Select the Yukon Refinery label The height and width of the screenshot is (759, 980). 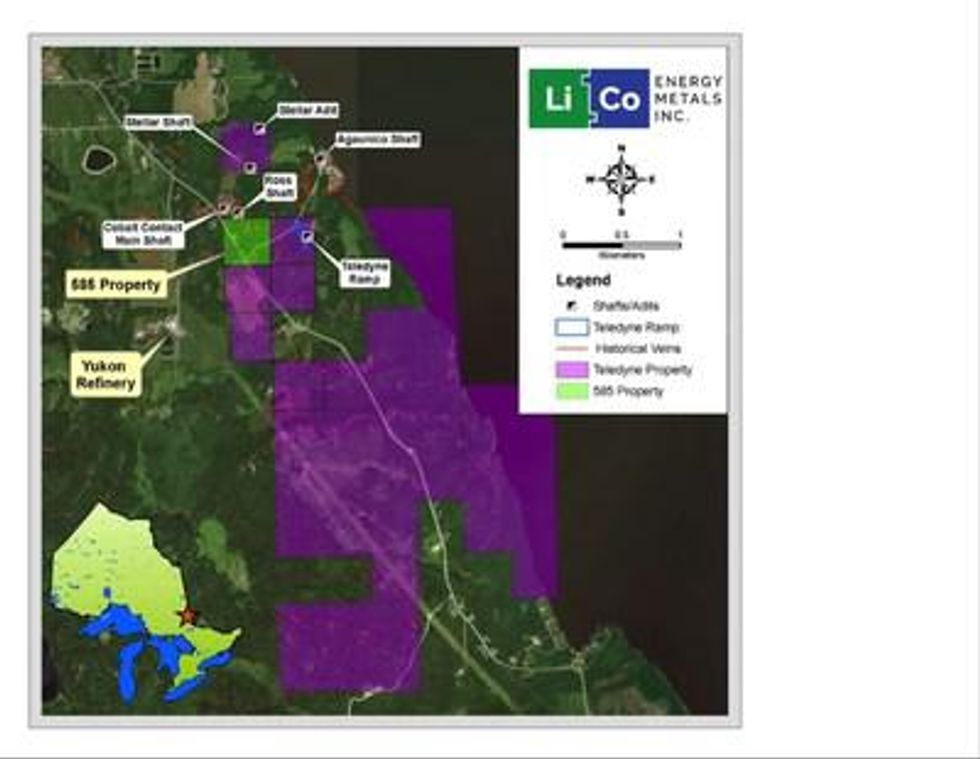click(x=106, y=373)
